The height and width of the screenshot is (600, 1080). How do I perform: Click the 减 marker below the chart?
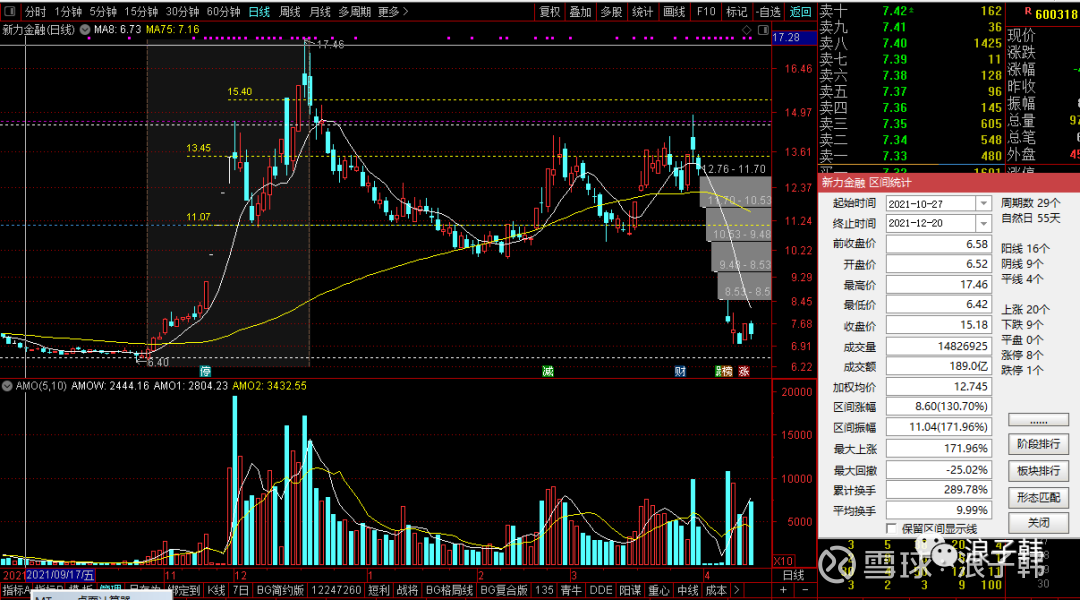tap(548, 372)
